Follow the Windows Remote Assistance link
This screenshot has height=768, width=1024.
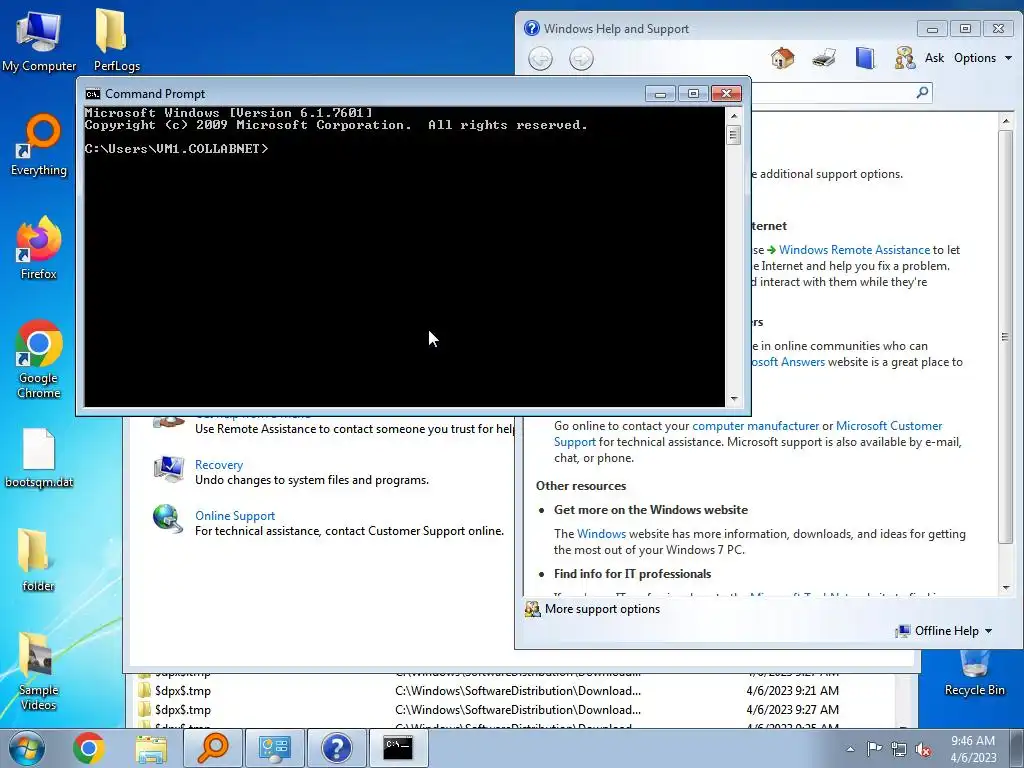click(854, 250)
